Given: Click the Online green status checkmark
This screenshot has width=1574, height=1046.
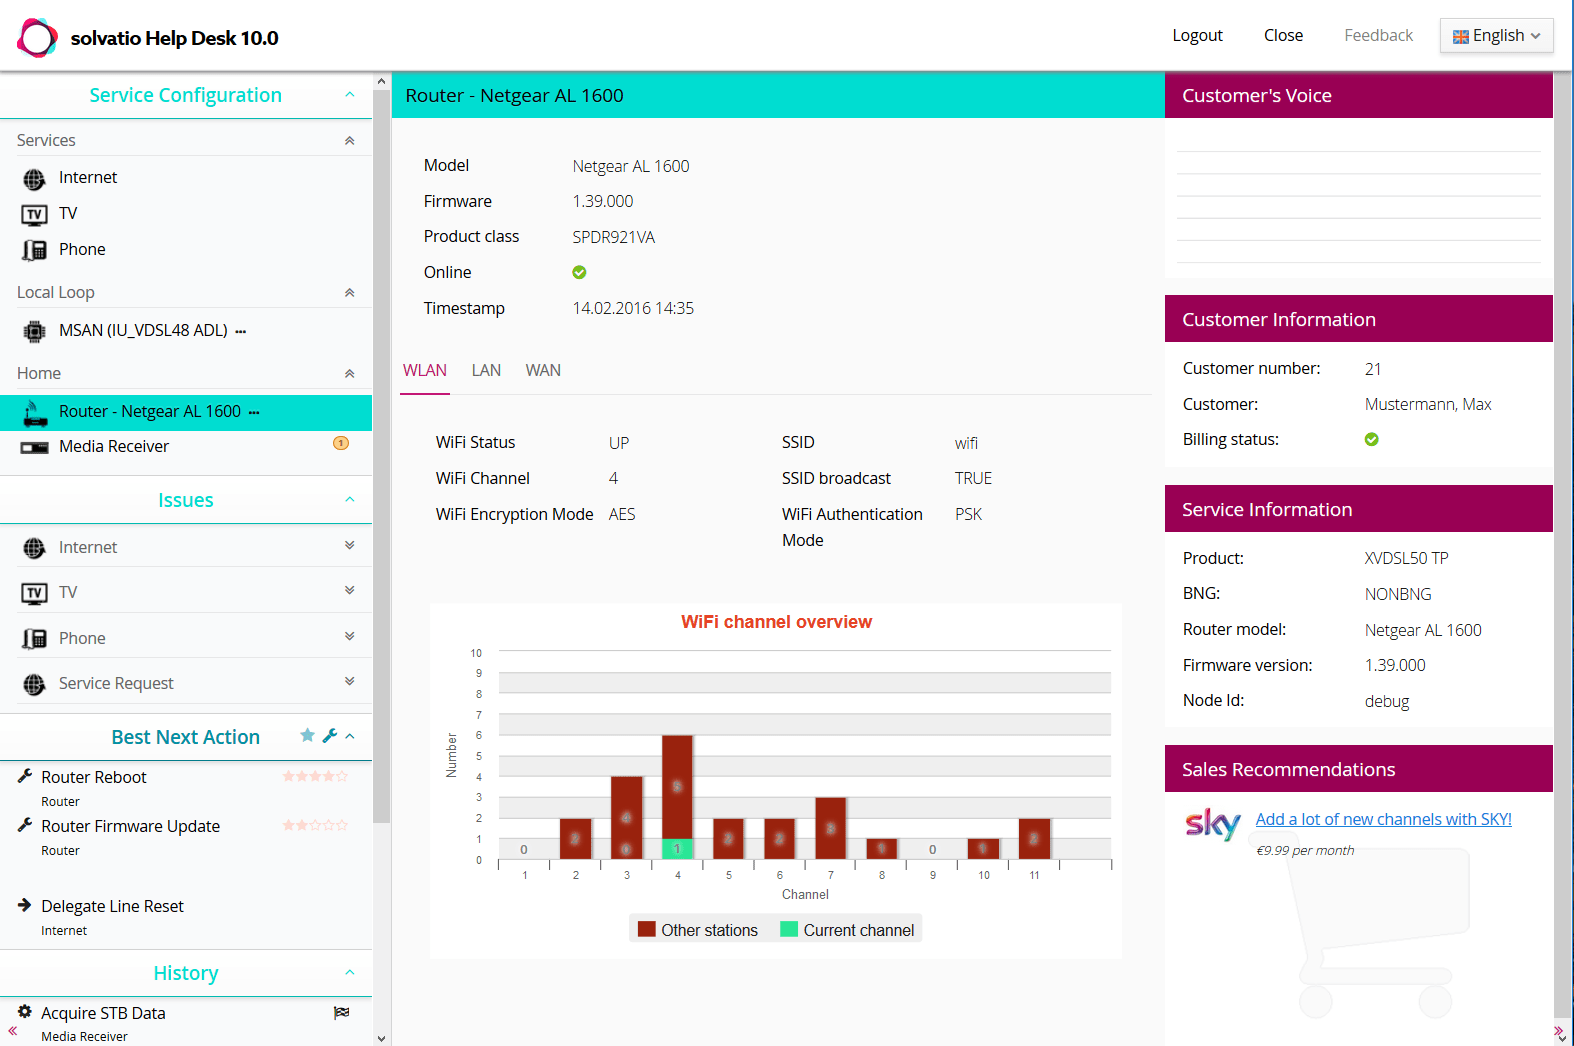Looking at the screenshot, I should pyautogui.click(x=579, y=272).
